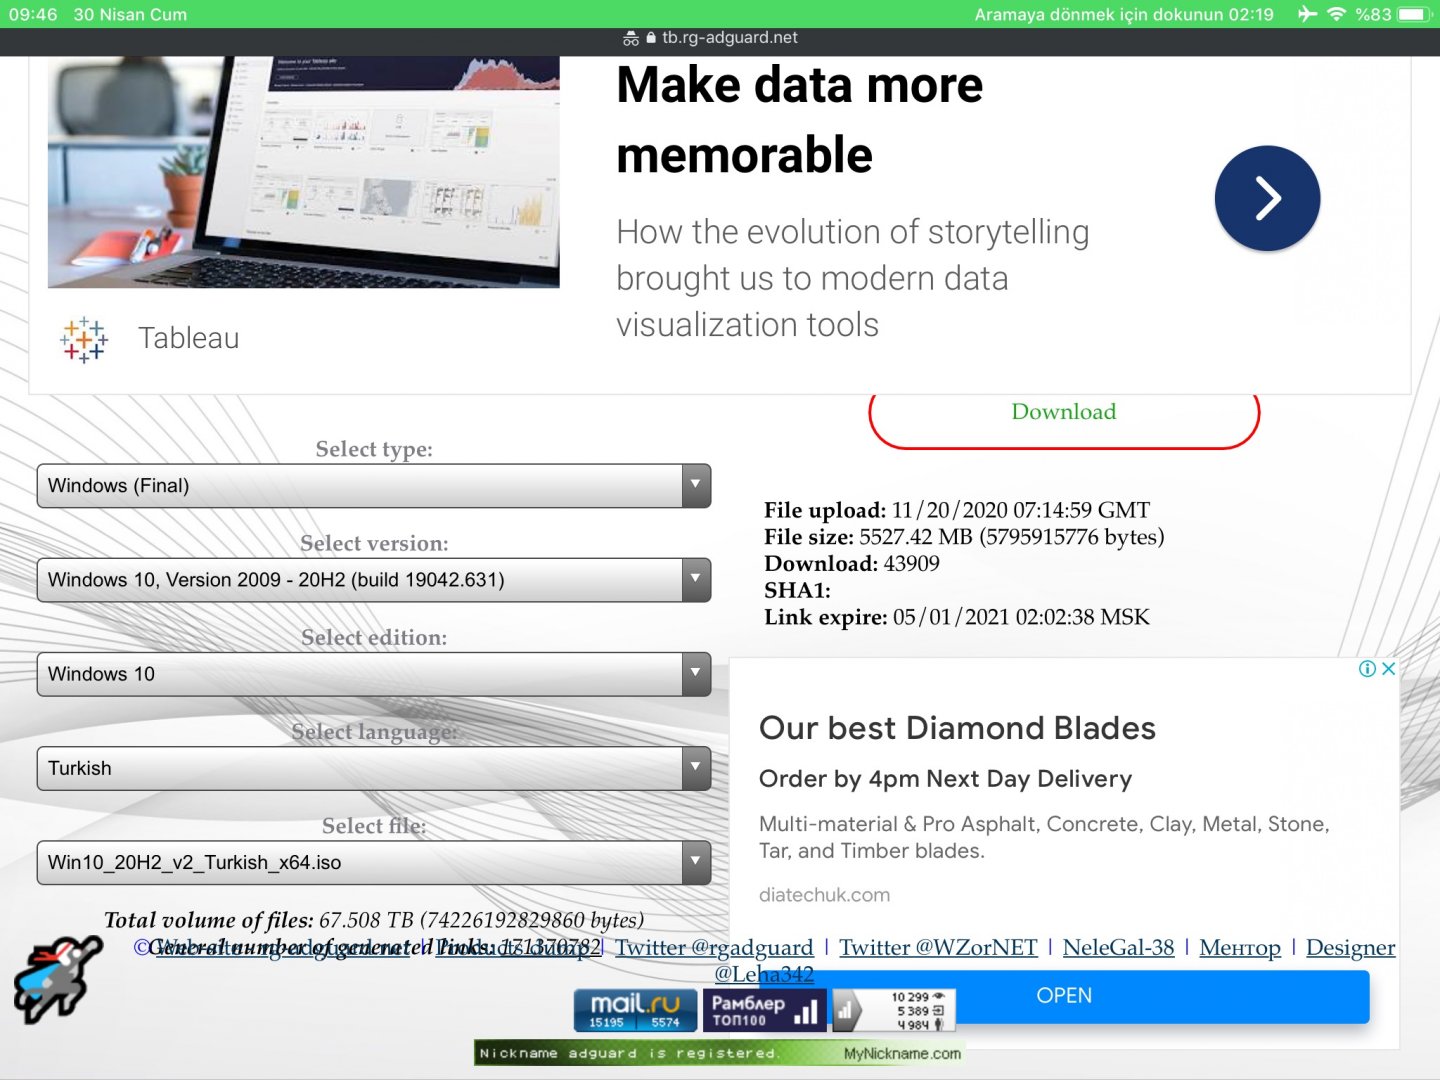The width and height of the screenshot is (1440, 1080).
Task: Open ad info icon on Diamond Blades ad
Action: (1367, 669)
